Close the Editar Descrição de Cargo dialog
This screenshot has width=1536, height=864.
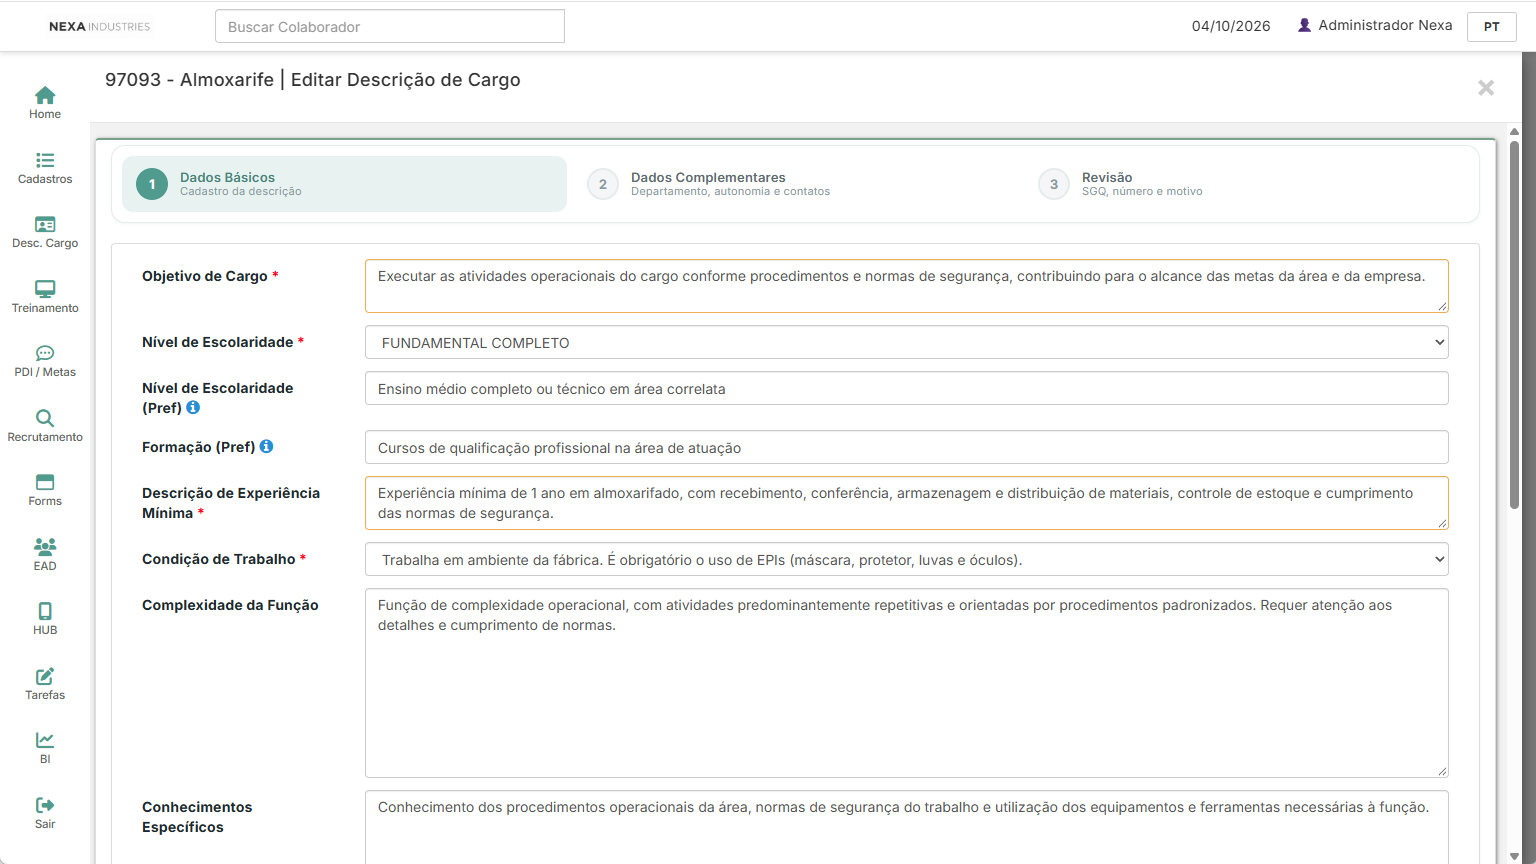click(x=1486, y=88)
